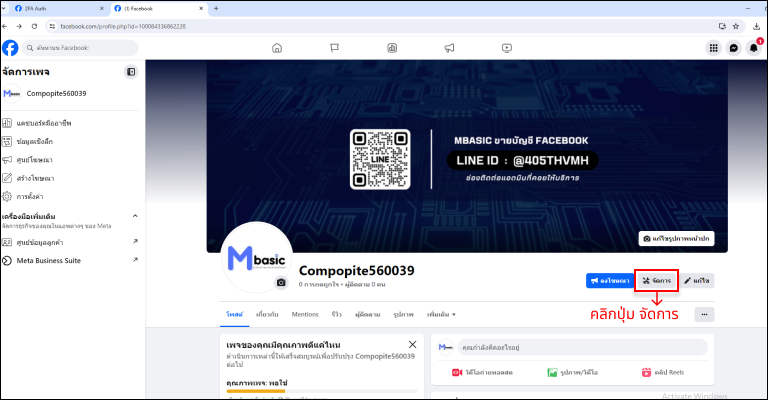
Task: Open the notifications bell icon
Action: (x=754, y=48)
